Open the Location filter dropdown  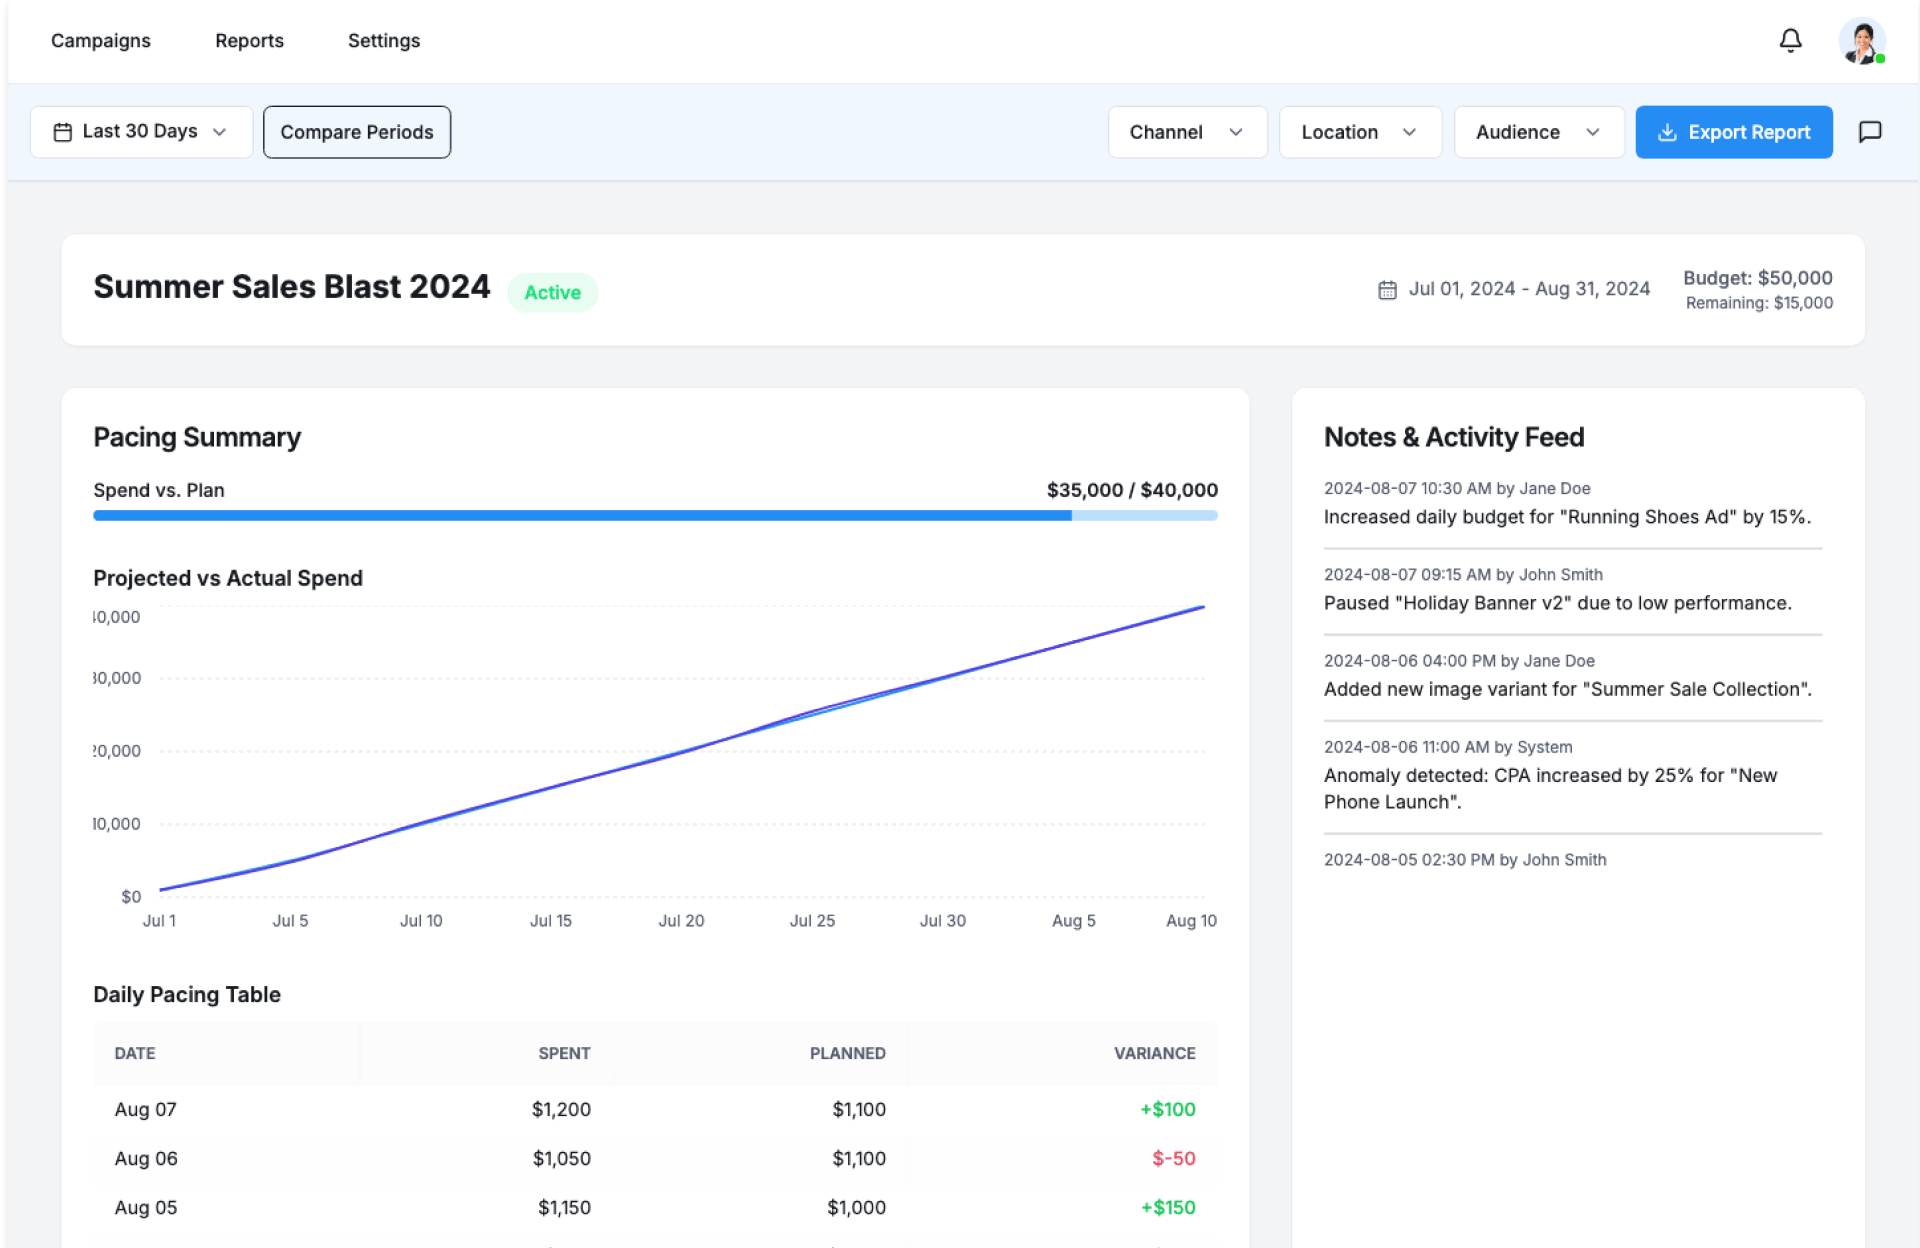[x=1359, y=132]
